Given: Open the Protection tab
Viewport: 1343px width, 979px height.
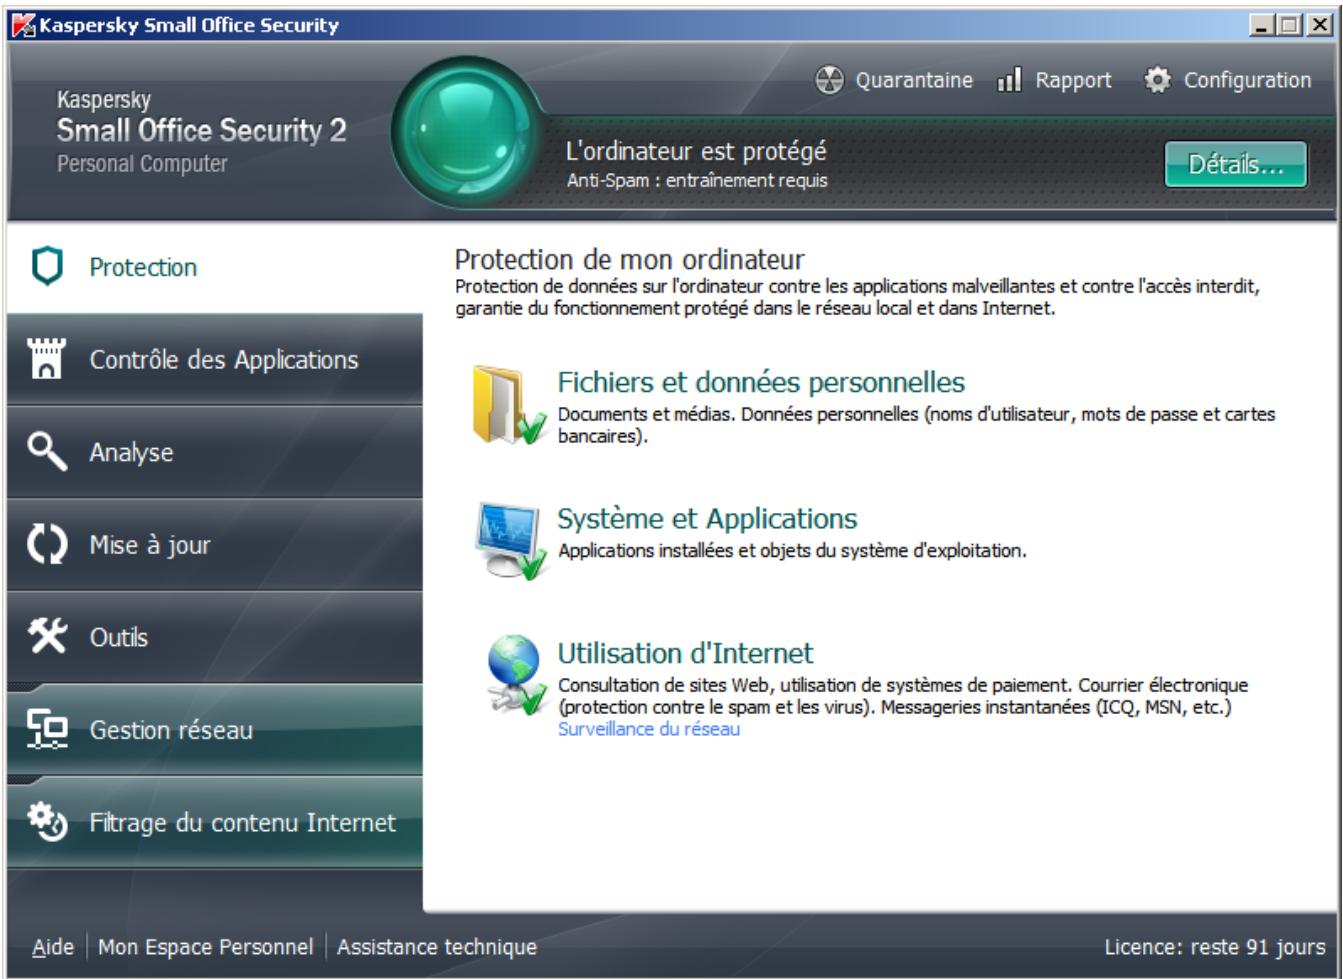Looking at the screenshot, I should point(215,268).
